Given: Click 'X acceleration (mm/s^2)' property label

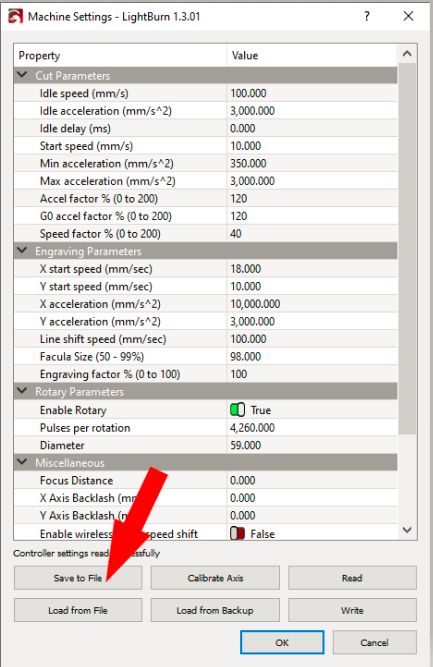Looking at the screenshot, I should (100, 304).
